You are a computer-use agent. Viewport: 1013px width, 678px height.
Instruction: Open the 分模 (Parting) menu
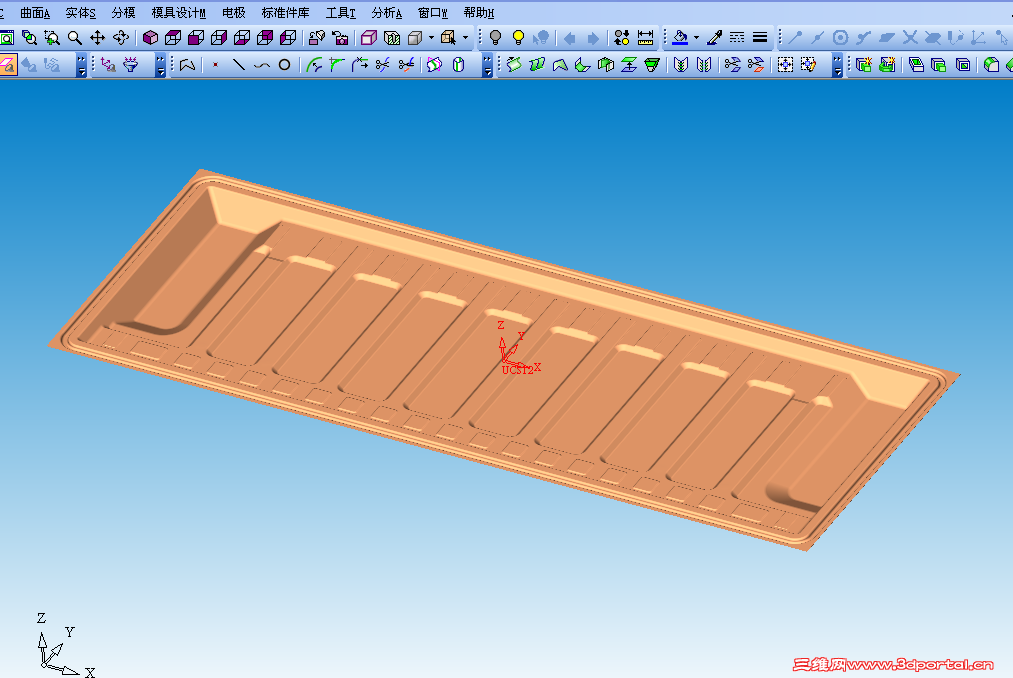(123, 13)
